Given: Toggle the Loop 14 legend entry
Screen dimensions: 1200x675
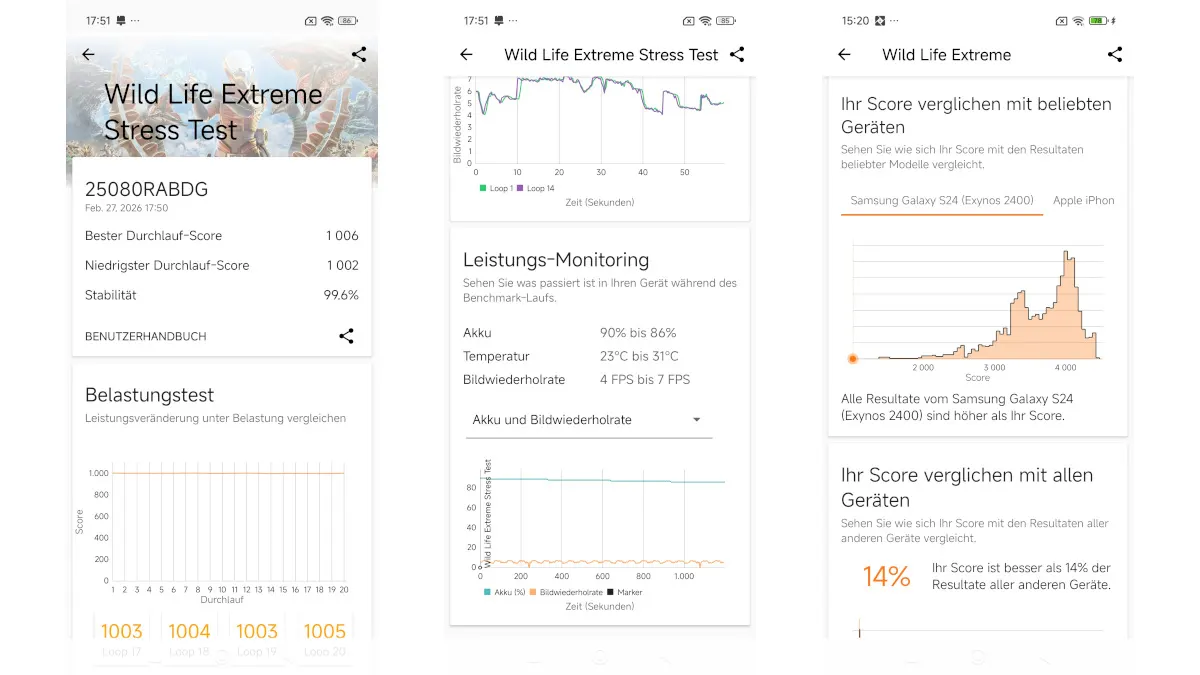Looking at the screenshot, I should tap(535, 188).
